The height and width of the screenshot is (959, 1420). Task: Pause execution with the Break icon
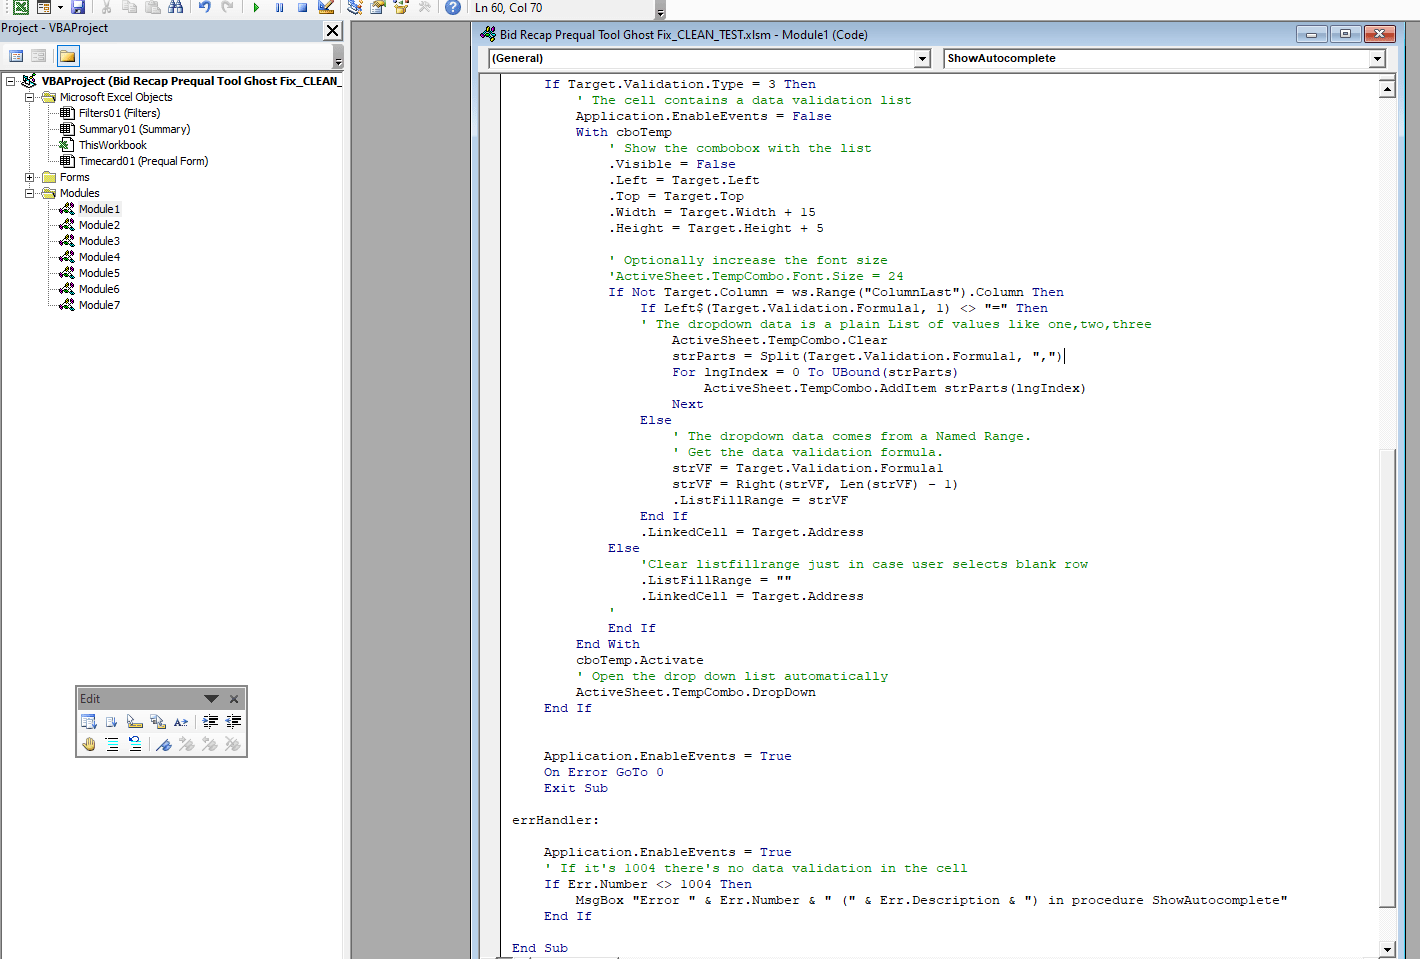click(279, 7)
